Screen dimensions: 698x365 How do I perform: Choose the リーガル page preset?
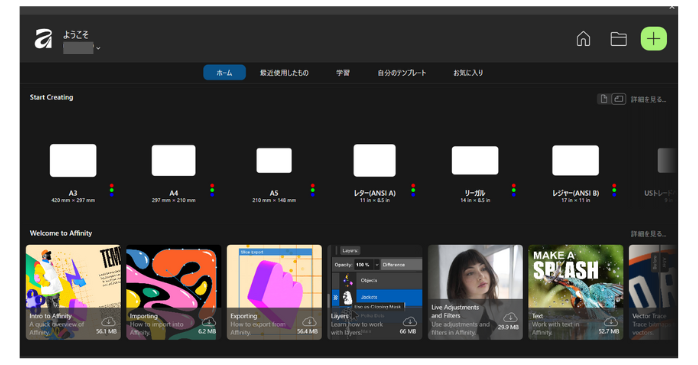click(x=475, y=160)
